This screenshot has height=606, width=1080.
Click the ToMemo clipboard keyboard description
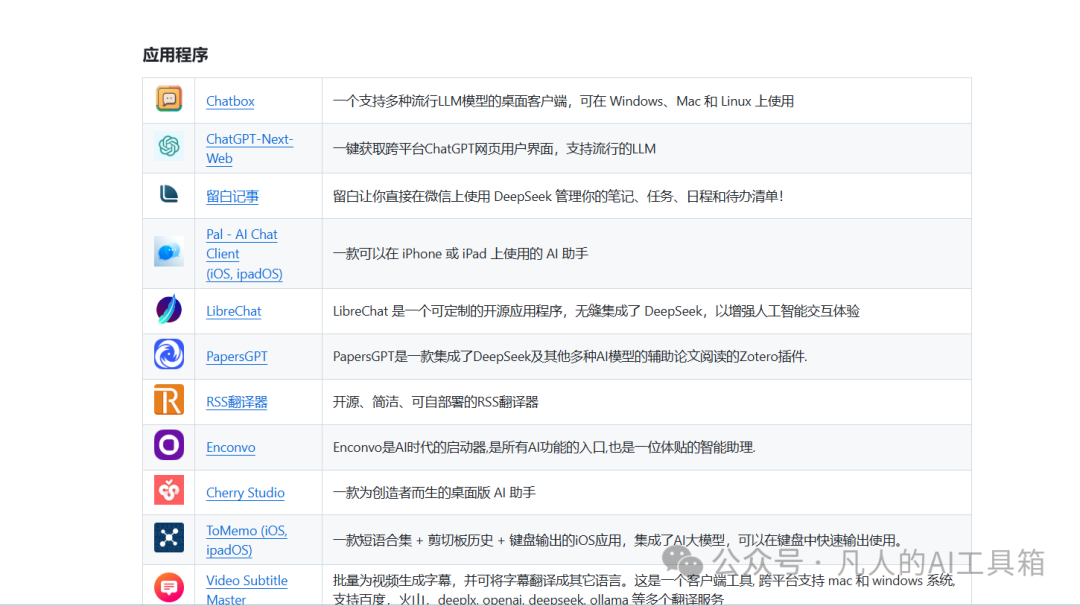pyautogui.click(x=619, y=541)
